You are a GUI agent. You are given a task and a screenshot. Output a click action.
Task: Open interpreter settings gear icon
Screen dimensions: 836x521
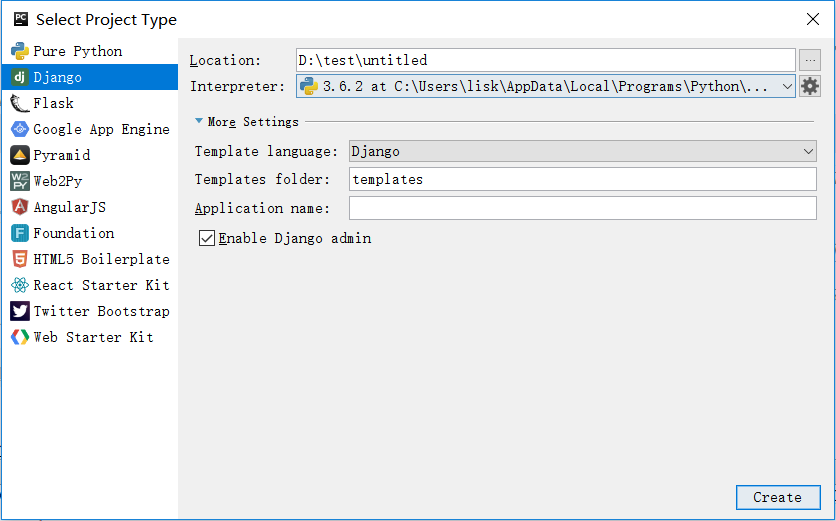tap(810, 86)
